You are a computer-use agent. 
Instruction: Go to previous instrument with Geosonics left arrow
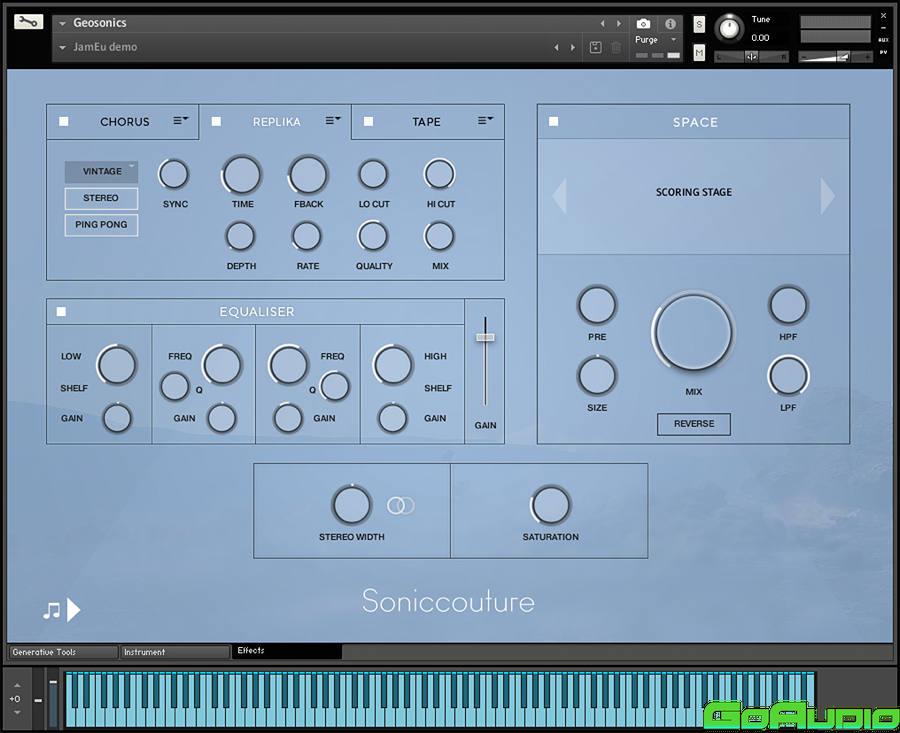(602, 24)
